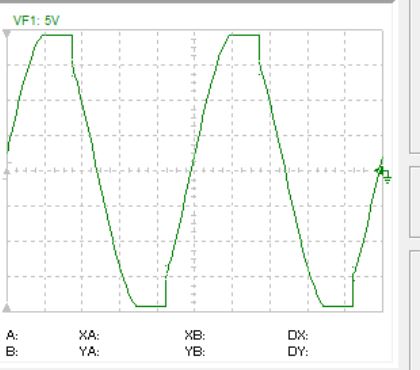This screenshot has height=370, width=420.
Task: Click the DY: readout label
Action: [x=298, y=352]
